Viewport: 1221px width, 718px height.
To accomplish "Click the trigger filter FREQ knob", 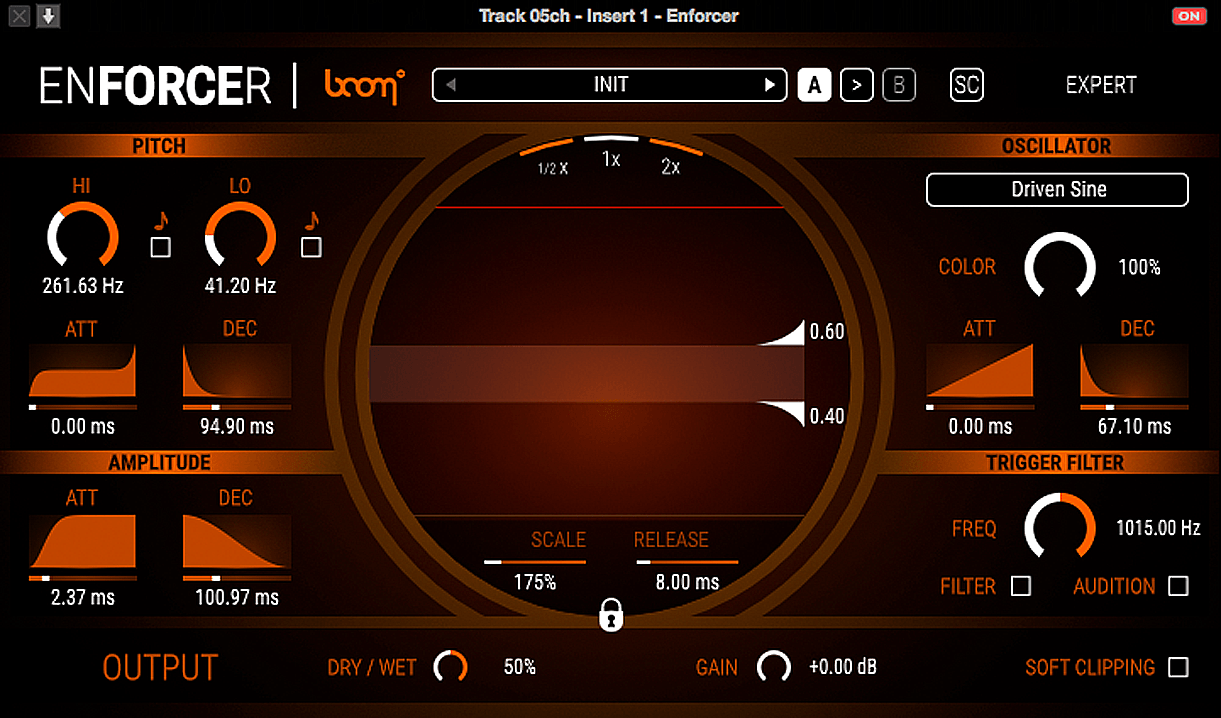I will pos(1060,527).
